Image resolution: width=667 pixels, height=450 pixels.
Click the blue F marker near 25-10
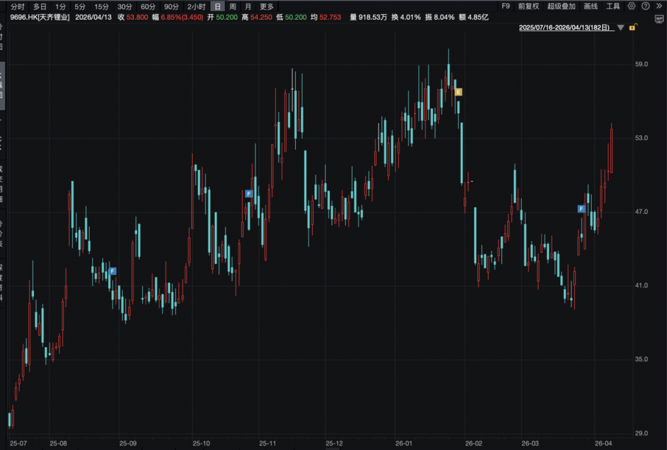coord(248,193)
